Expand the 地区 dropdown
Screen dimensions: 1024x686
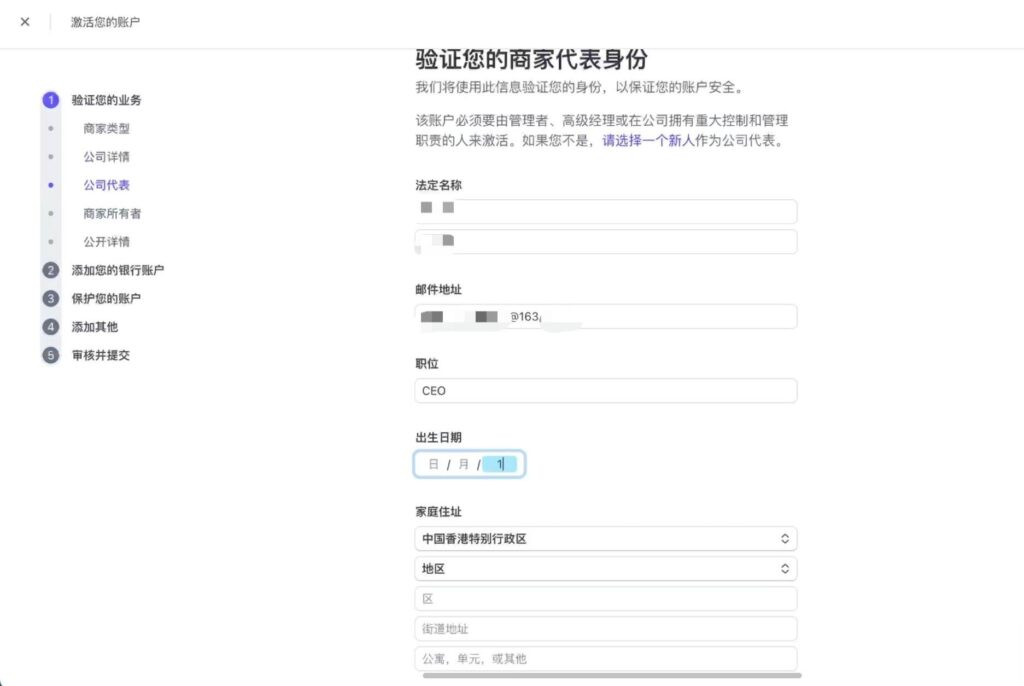[605, 569]
